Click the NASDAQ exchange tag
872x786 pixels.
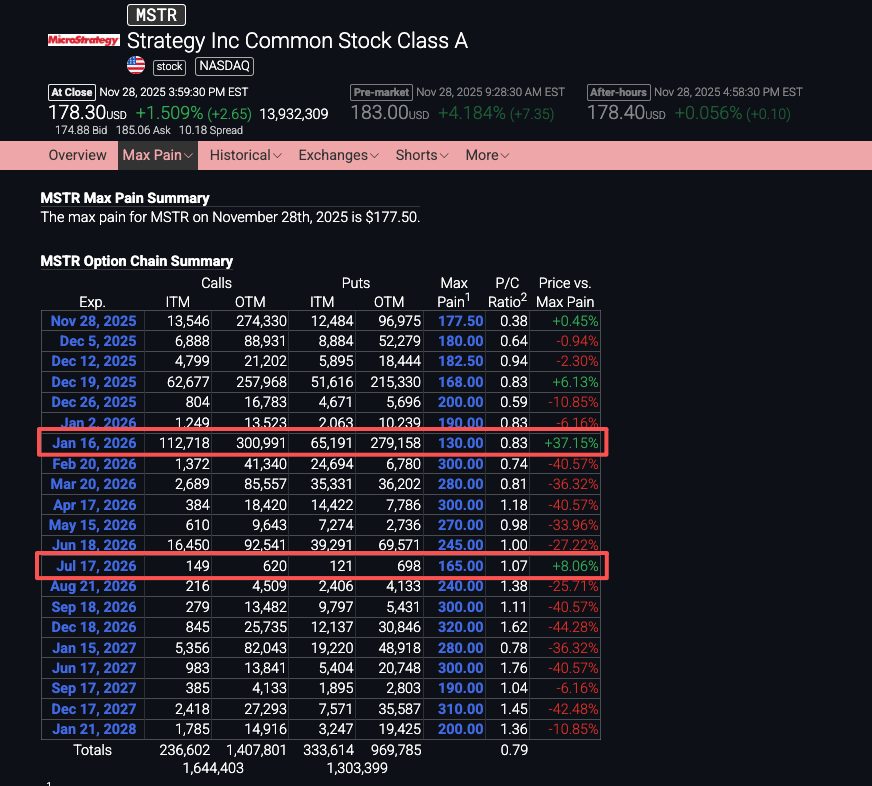(225, 66)
